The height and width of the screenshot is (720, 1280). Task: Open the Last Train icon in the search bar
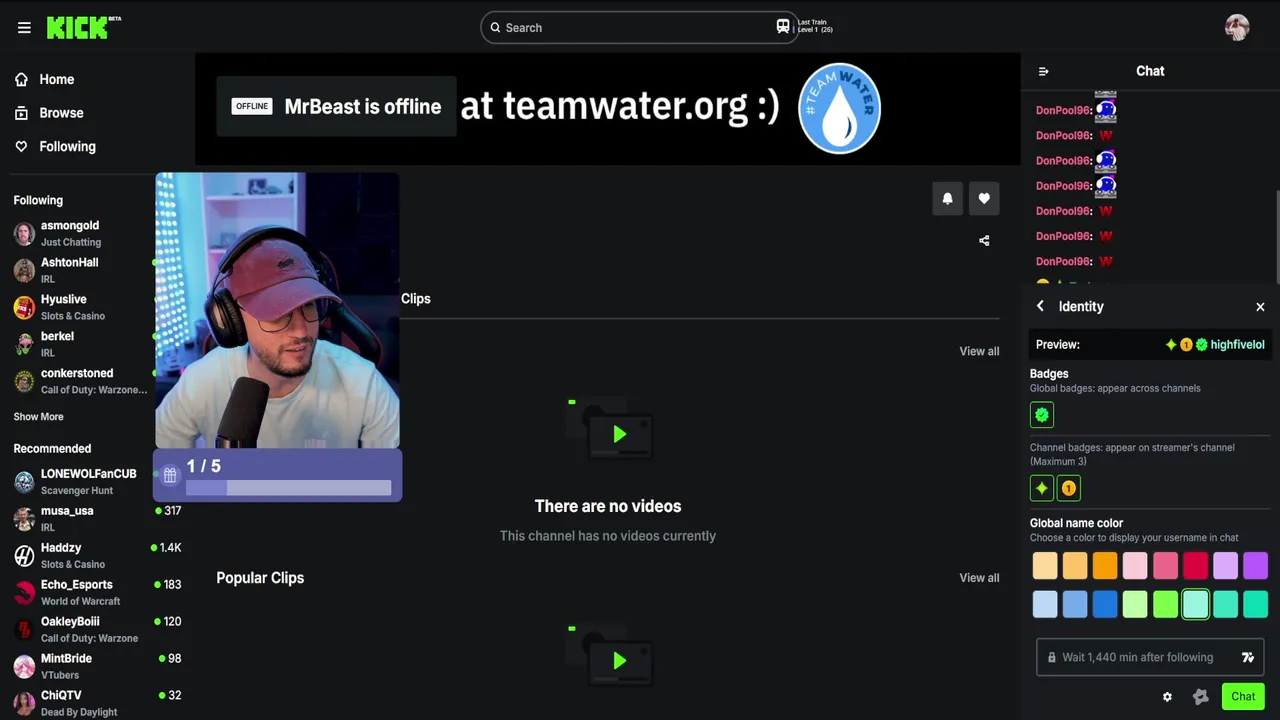pos(783,27)
